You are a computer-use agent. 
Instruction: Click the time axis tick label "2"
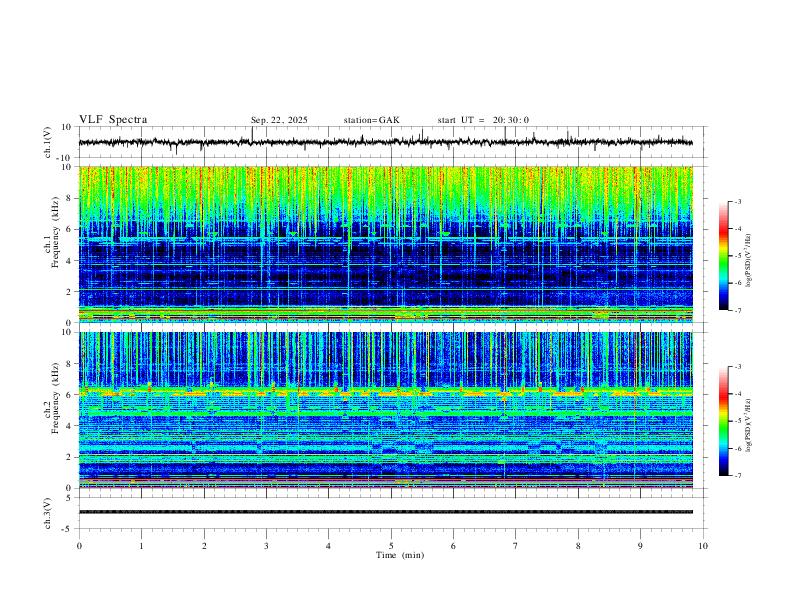point(204,546)
